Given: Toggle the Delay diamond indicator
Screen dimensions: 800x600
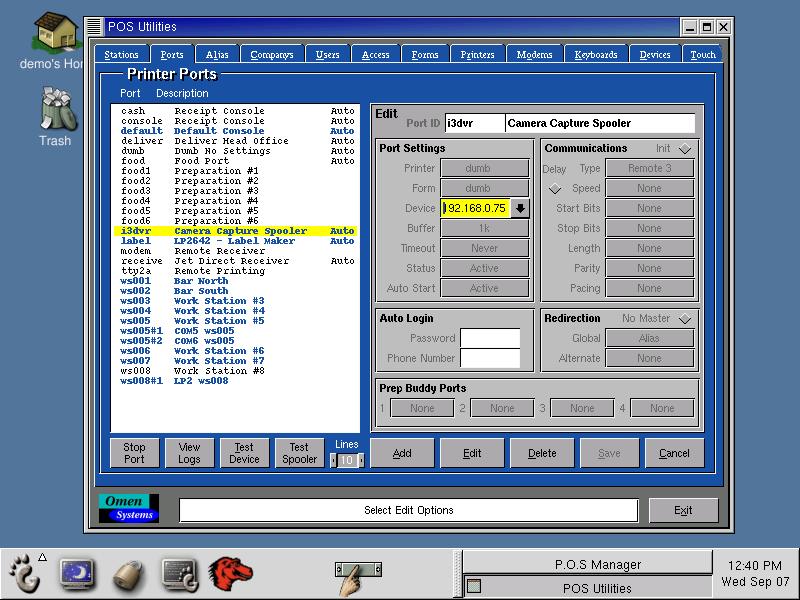Looking at the screenshot, I should 555,189.
